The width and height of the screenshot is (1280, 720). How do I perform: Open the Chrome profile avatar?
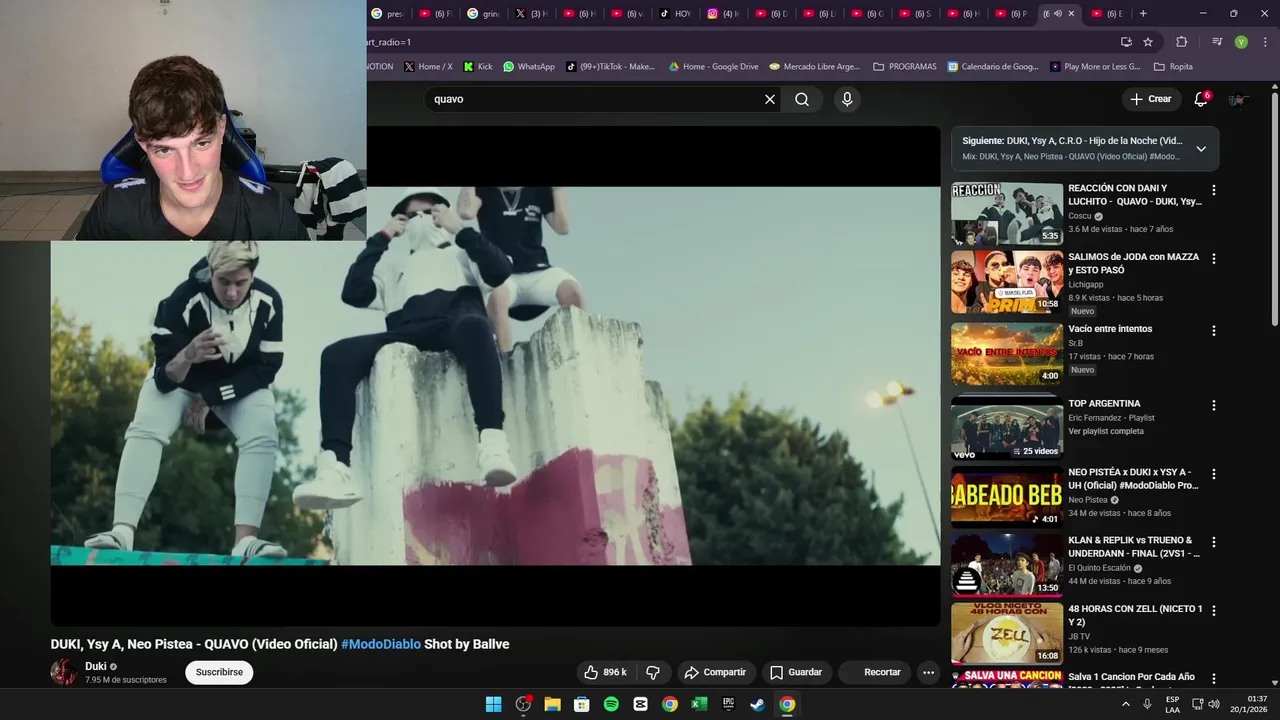(x=1241, y=42)
